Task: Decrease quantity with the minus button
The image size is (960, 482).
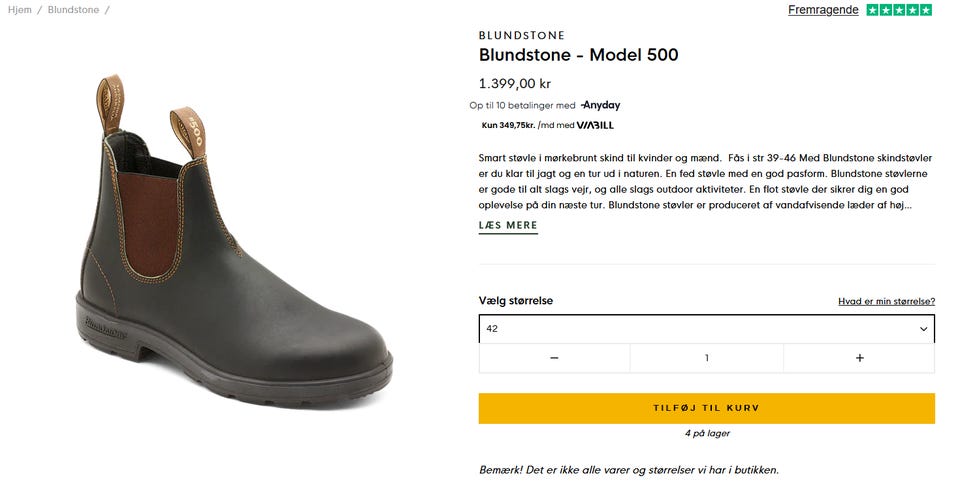Action: [554, 358]
